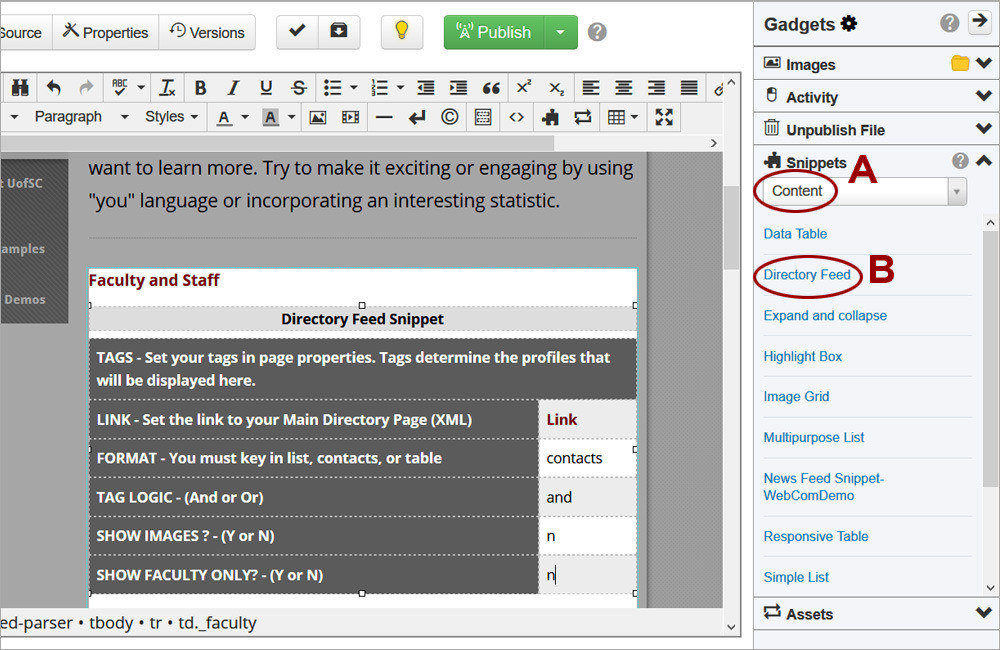Apply strikethrough to selected text

(x=300, y=88)
